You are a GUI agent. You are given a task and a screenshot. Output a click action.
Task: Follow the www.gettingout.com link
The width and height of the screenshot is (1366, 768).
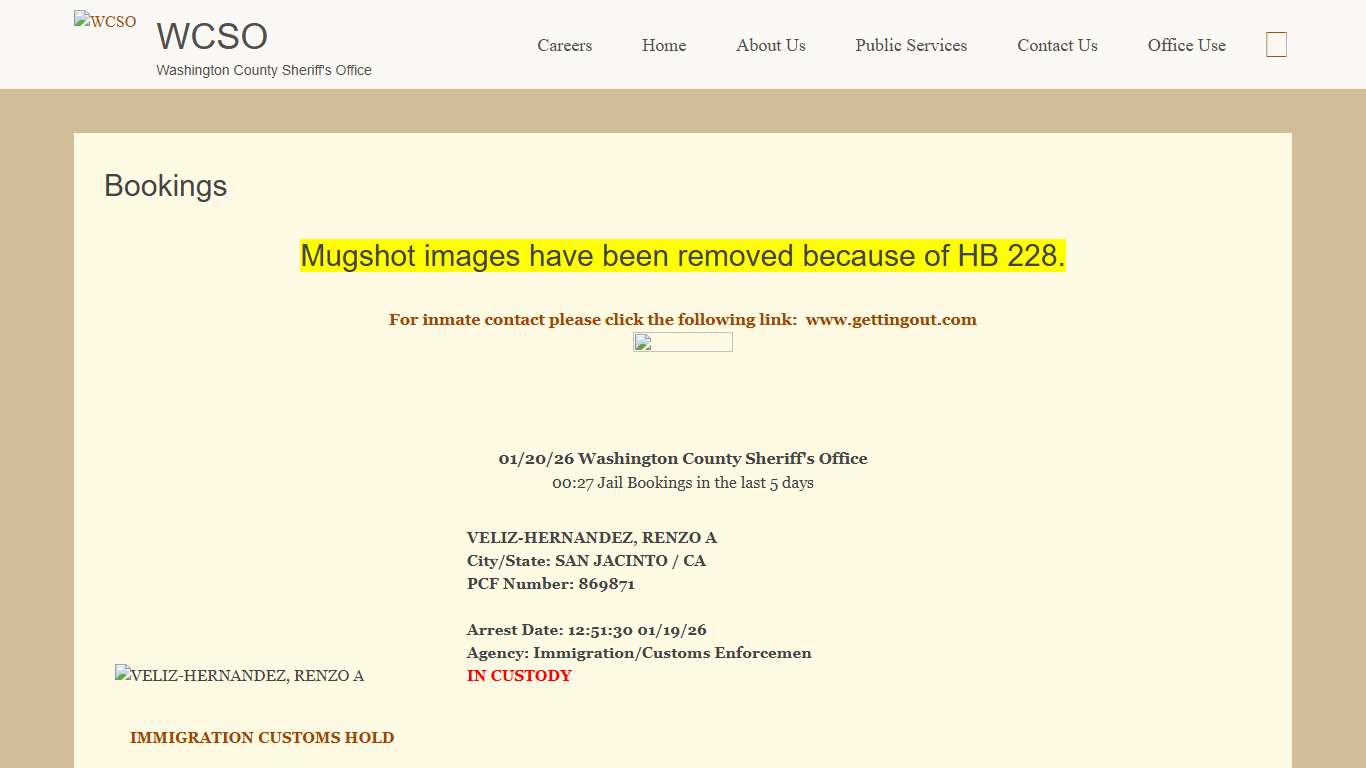(890, 320)
